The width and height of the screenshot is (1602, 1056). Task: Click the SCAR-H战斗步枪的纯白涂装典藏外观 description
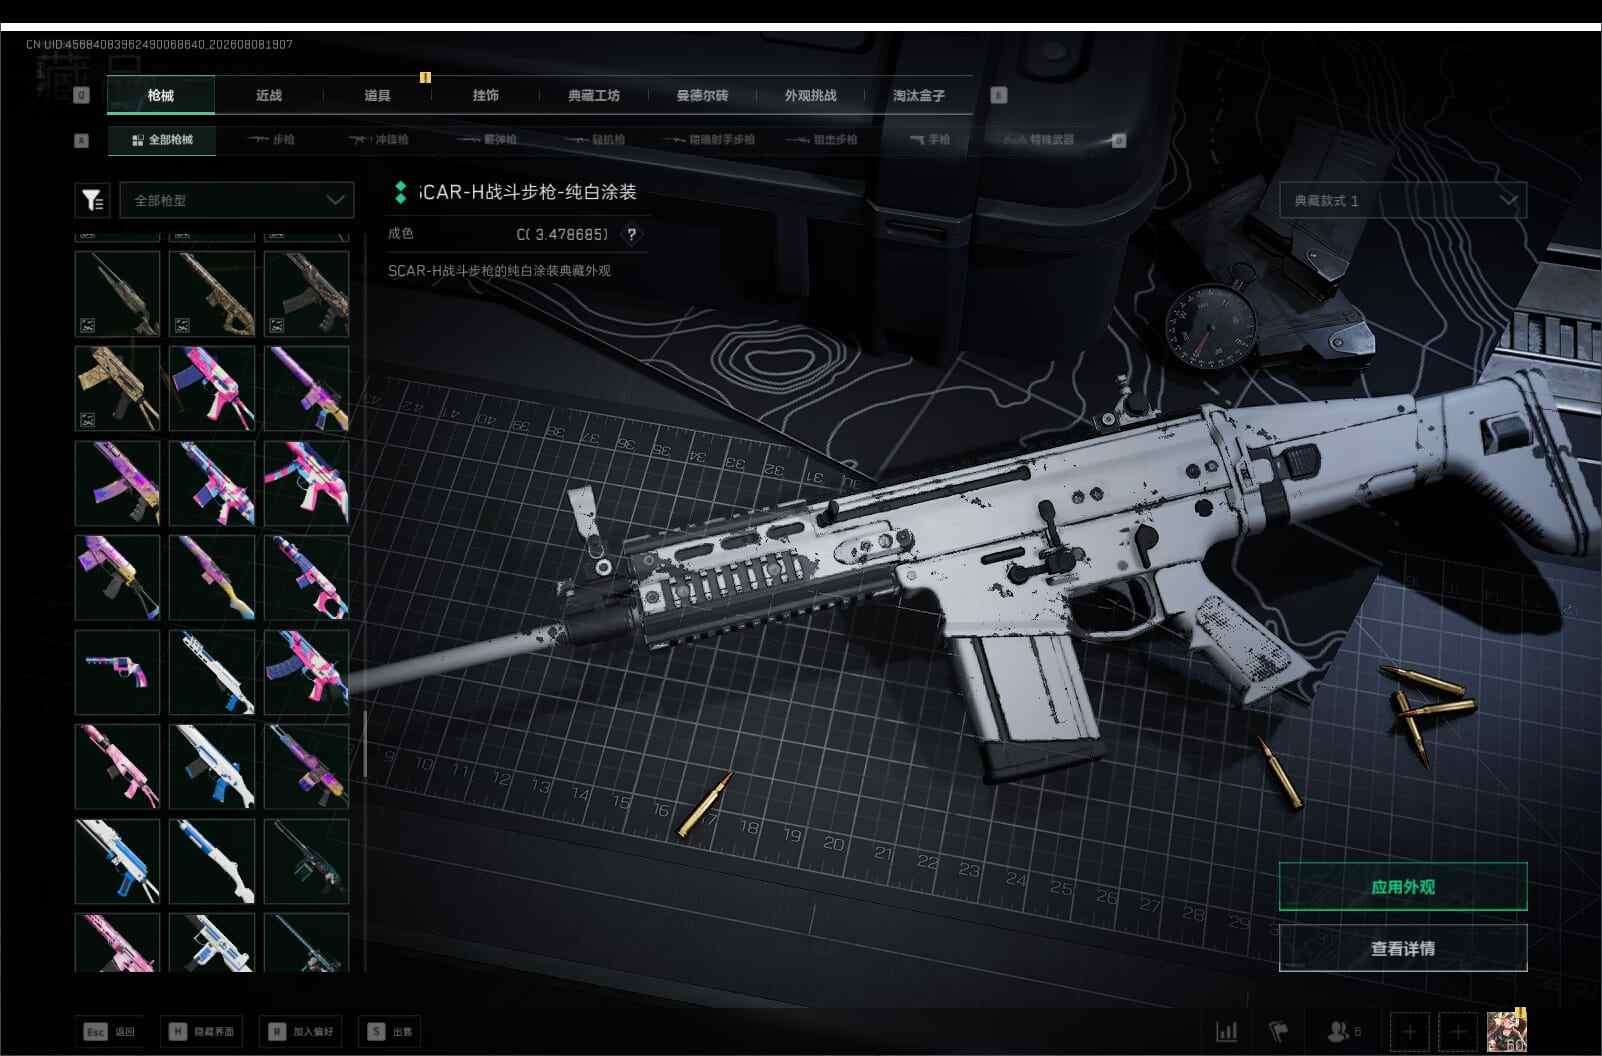499,271
